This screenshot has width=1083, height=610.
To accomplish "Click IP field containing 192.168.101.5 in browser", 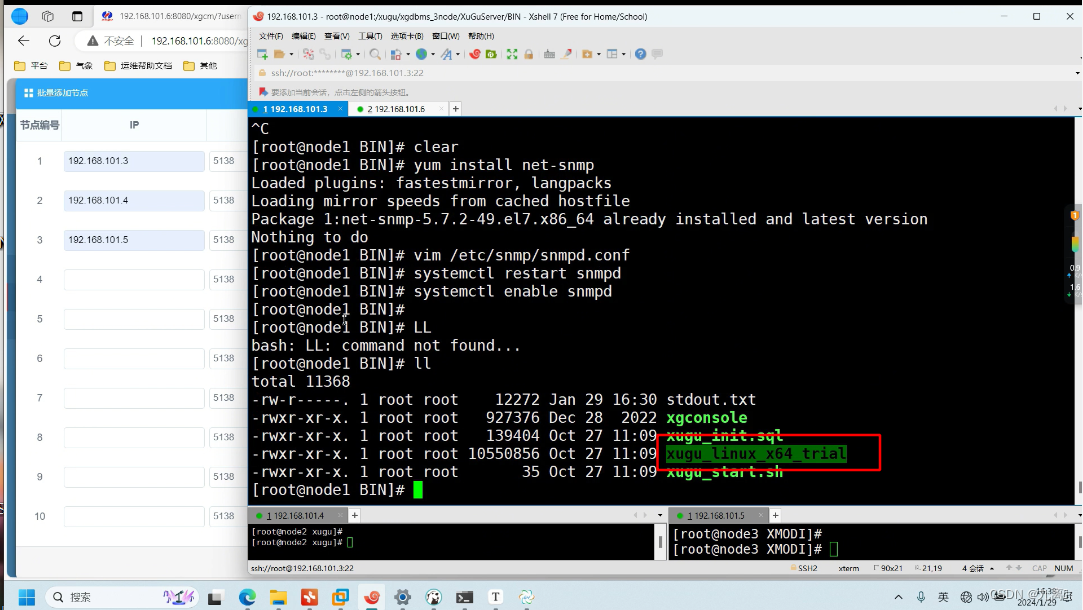I will pyautogui.click(x=134, y=240).
